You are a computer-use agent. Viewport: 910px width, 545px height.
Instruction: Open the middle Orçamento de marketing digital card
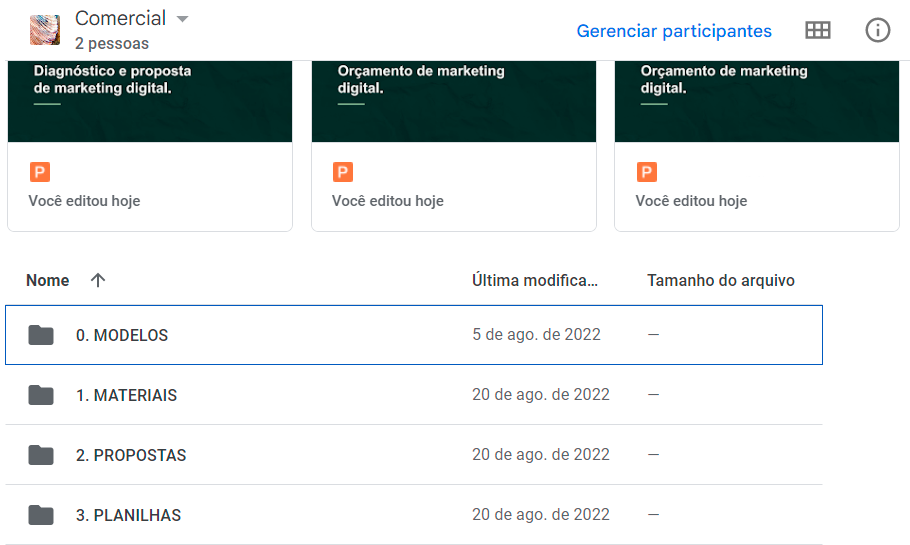tap(454, 146)
